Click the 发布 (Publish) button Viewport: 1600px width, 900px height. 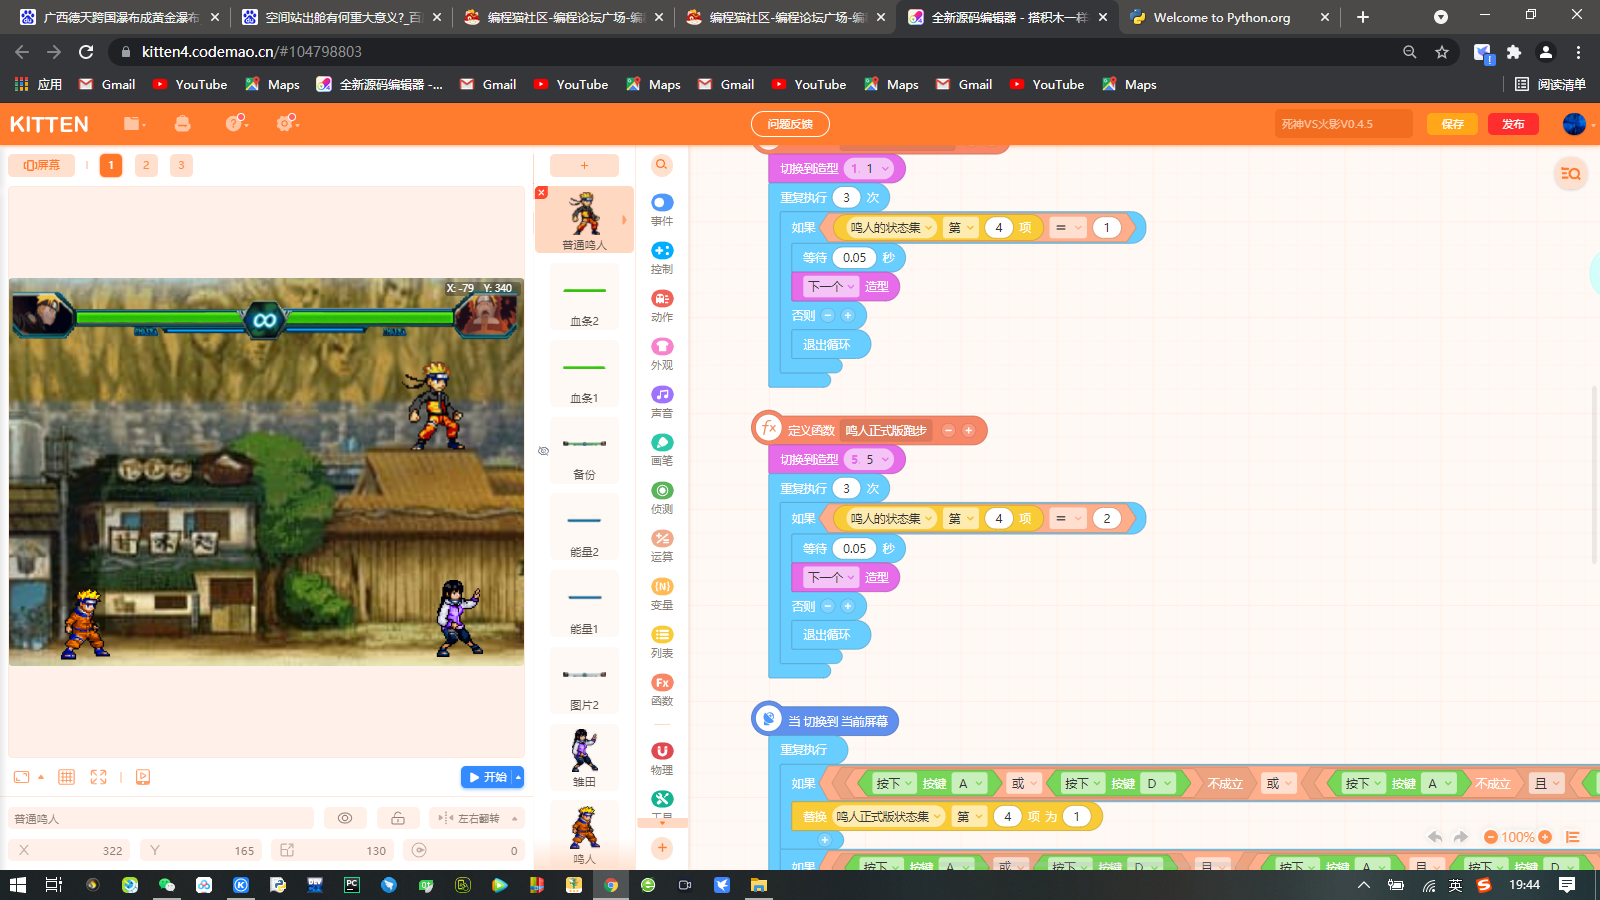(1513, 124)
